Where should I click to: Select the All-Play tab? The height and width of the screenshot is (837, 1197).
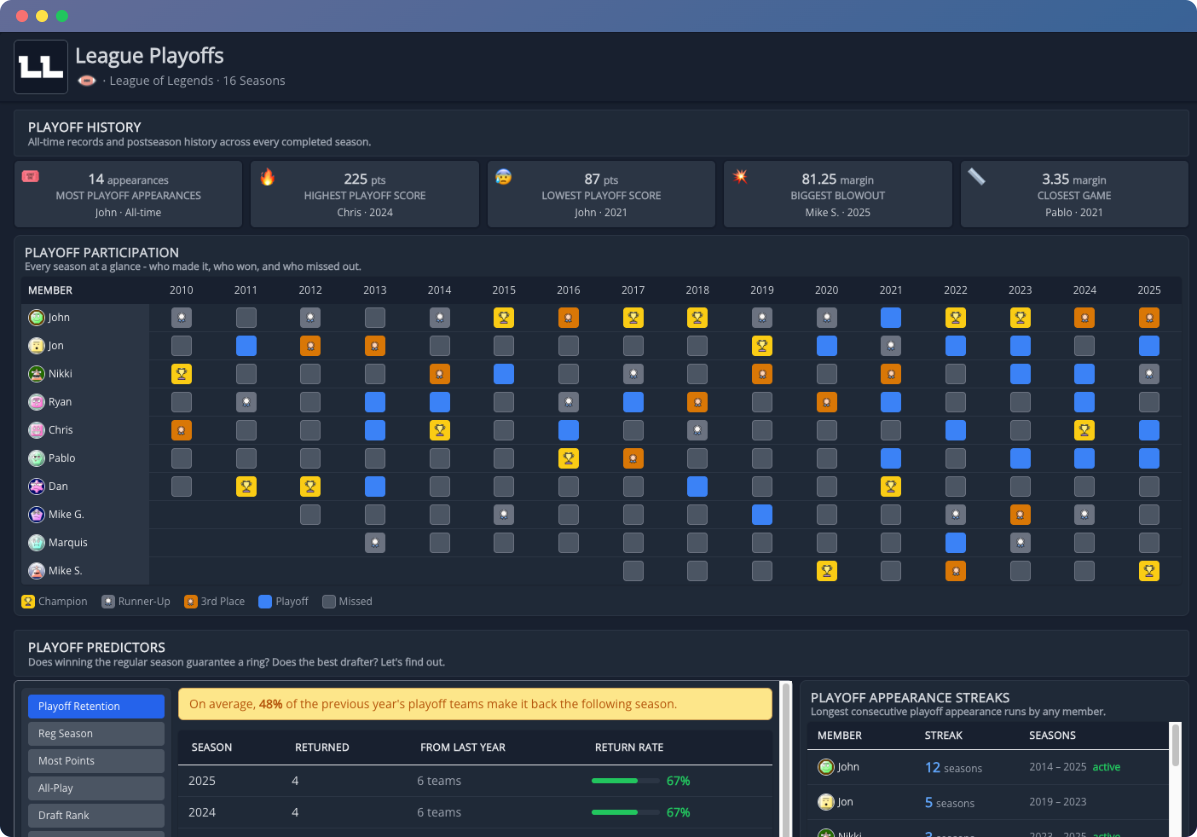[x=96, y=788]
